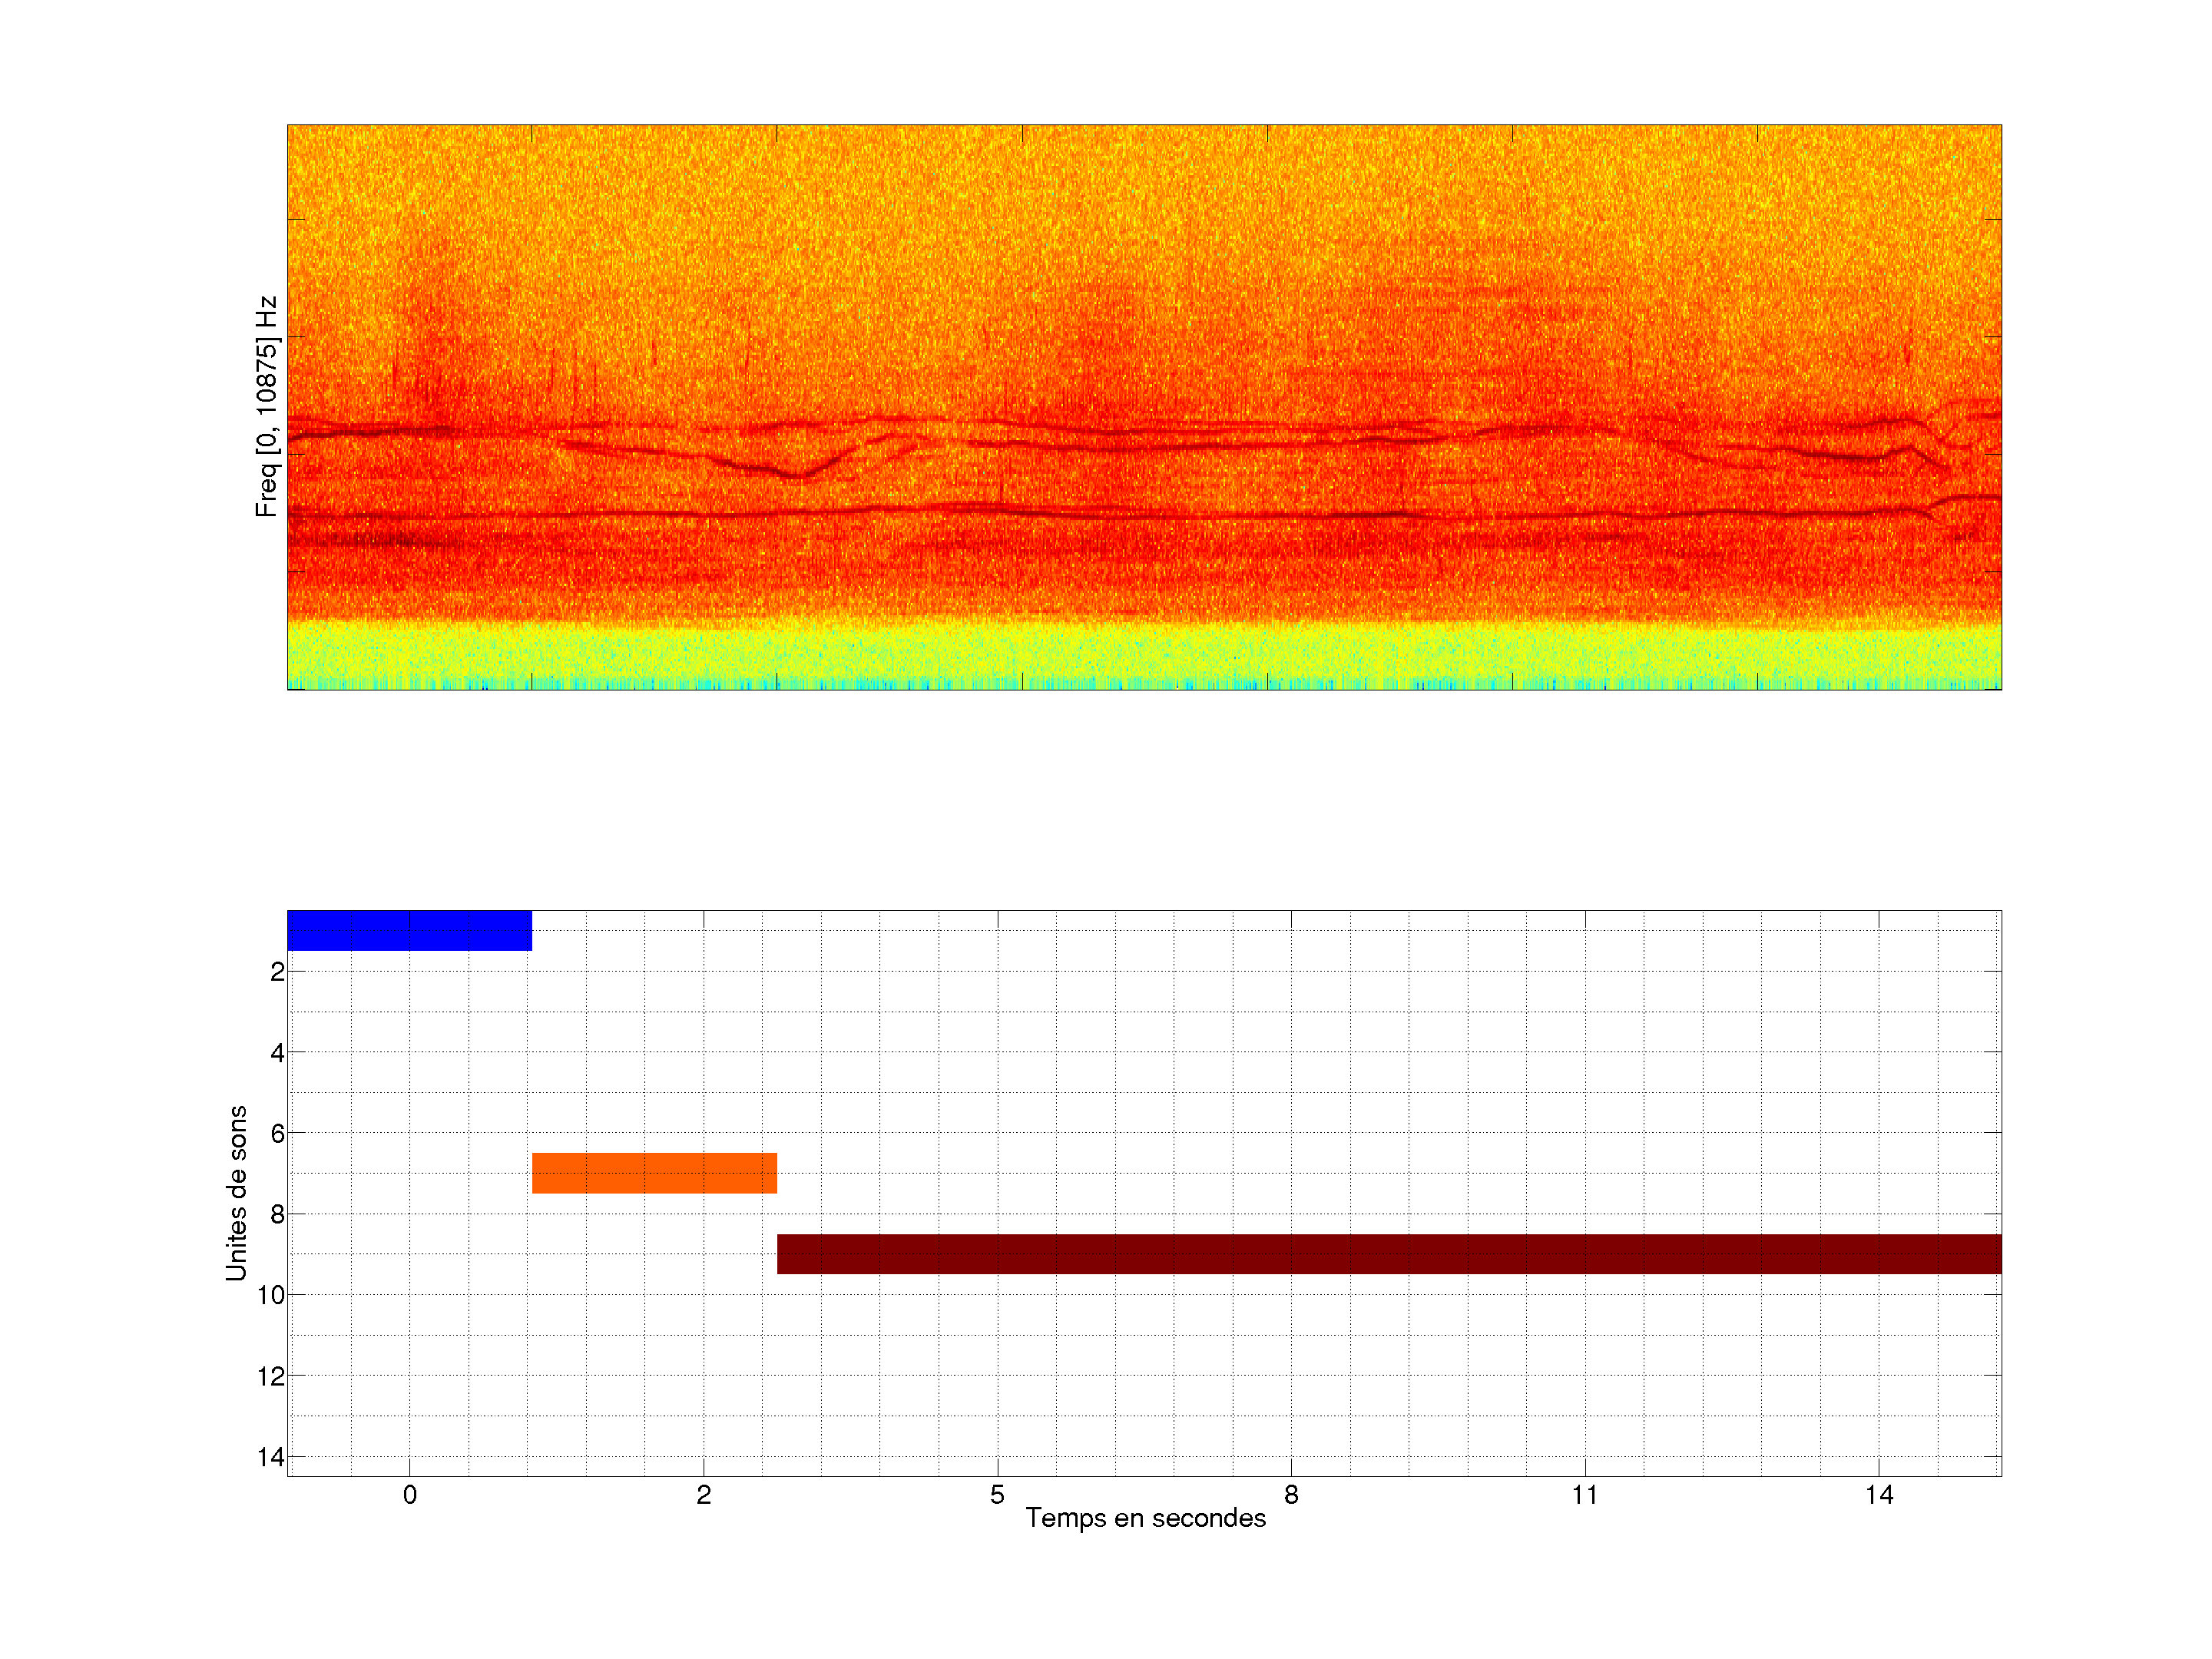The width and height of the screenshot is (2212, 1659).
Task: Click the y-axis tick label 12
Action: coord(271,1376)
